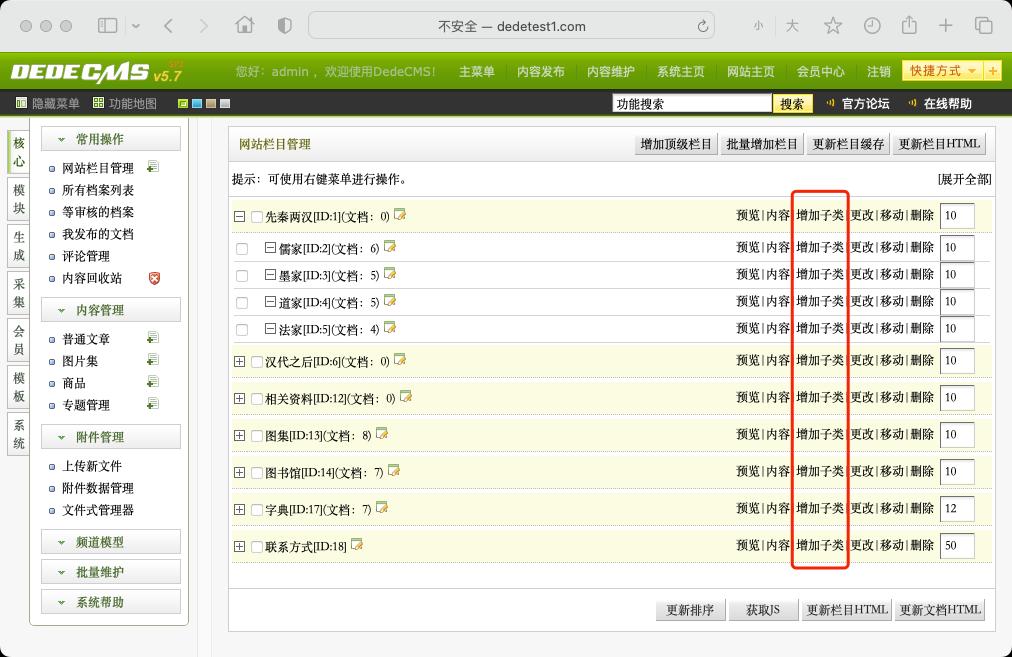This screenshot has height=657, width=1012.
Task: Show all tabs overview icon
Action: click(984, 26)
